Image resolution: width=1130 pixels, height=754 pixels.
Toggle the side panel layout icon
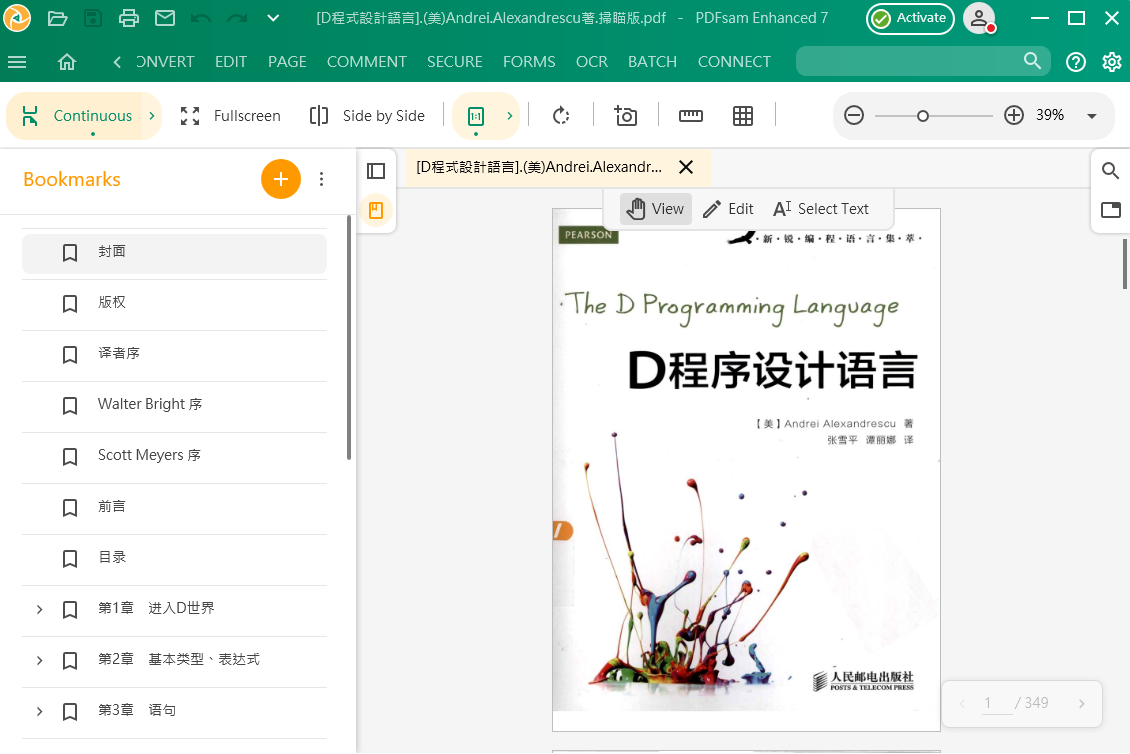coord(376,171)
